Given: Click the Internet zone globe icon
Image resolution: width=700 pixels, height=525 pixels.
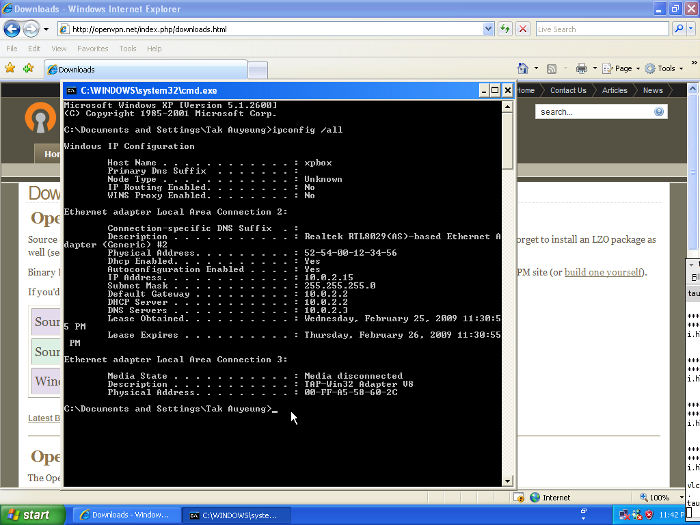Looking at the screenshot, I should (535, 497).
